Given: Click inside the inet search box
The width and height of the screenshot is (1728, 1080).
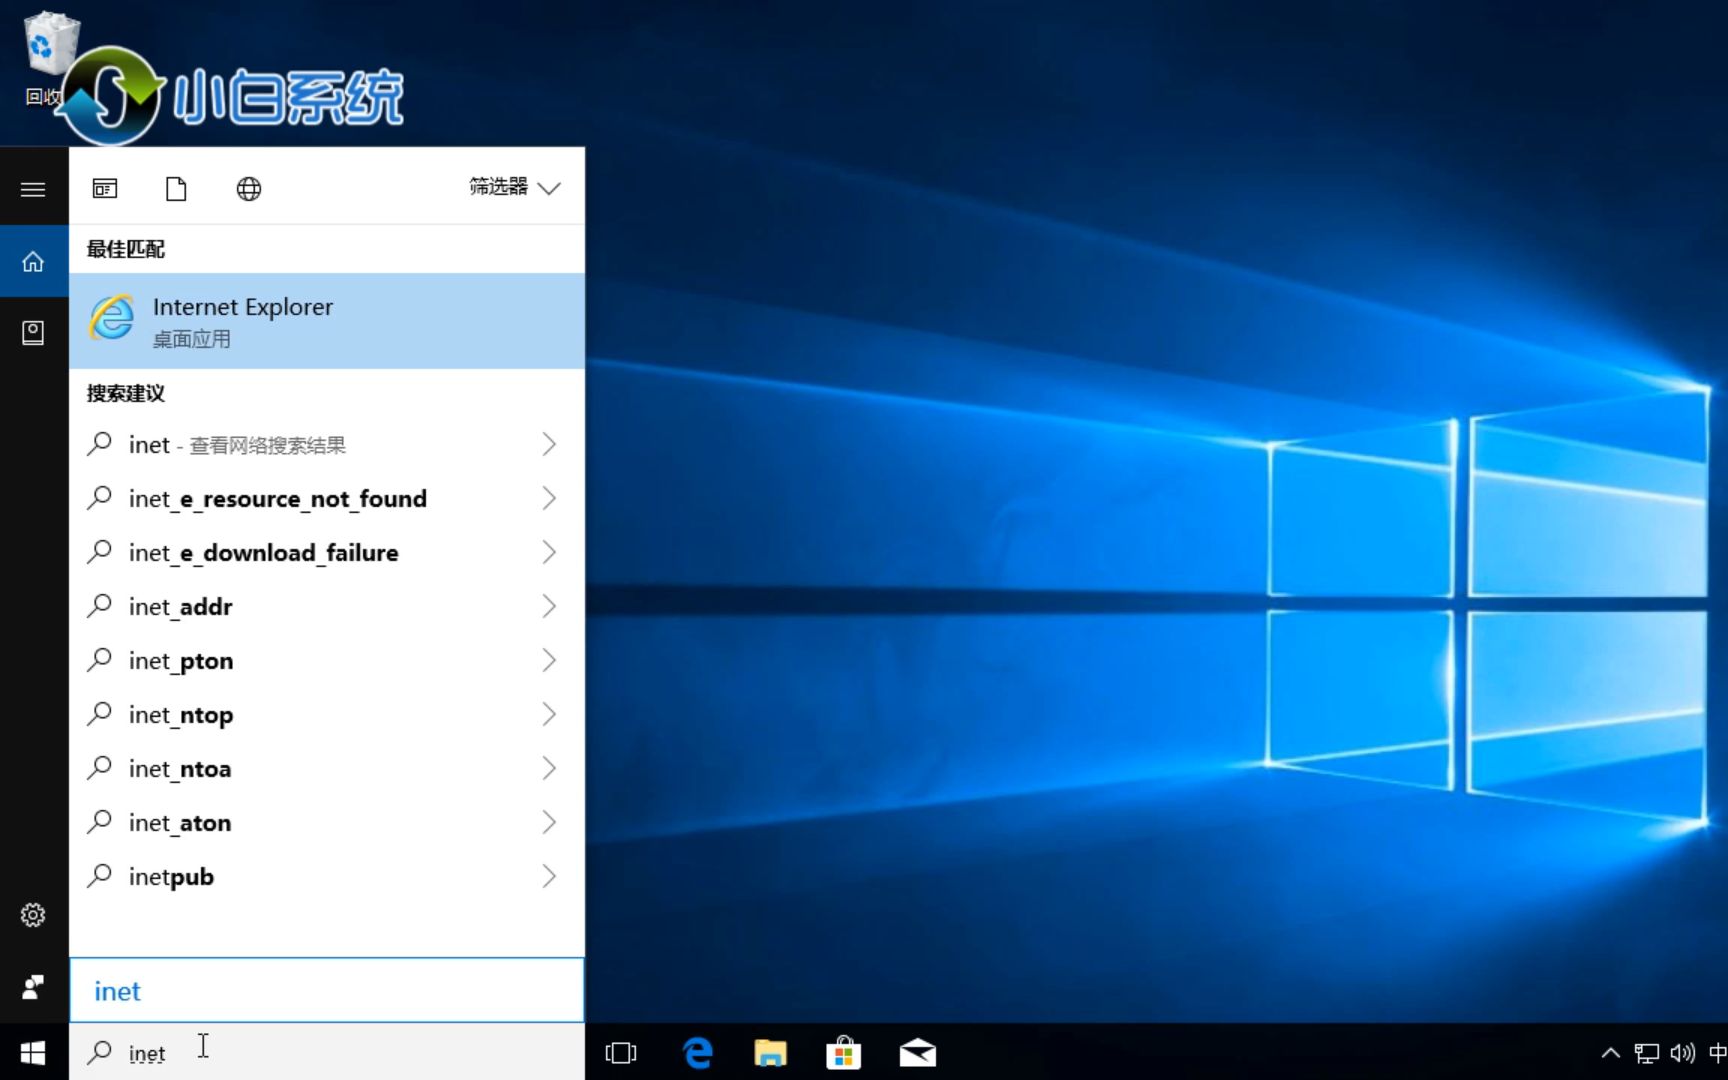Looking at the screenshot, I should point(300,990).
